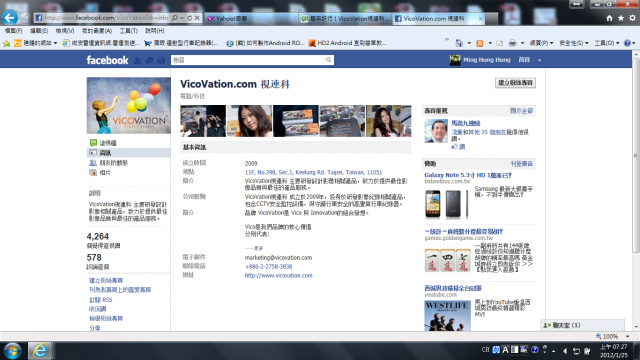The width and height of the screenshot is (640, 360).
Task: Click the Internet Explorer taskbar icon
Action: click(x=40, y=351)
